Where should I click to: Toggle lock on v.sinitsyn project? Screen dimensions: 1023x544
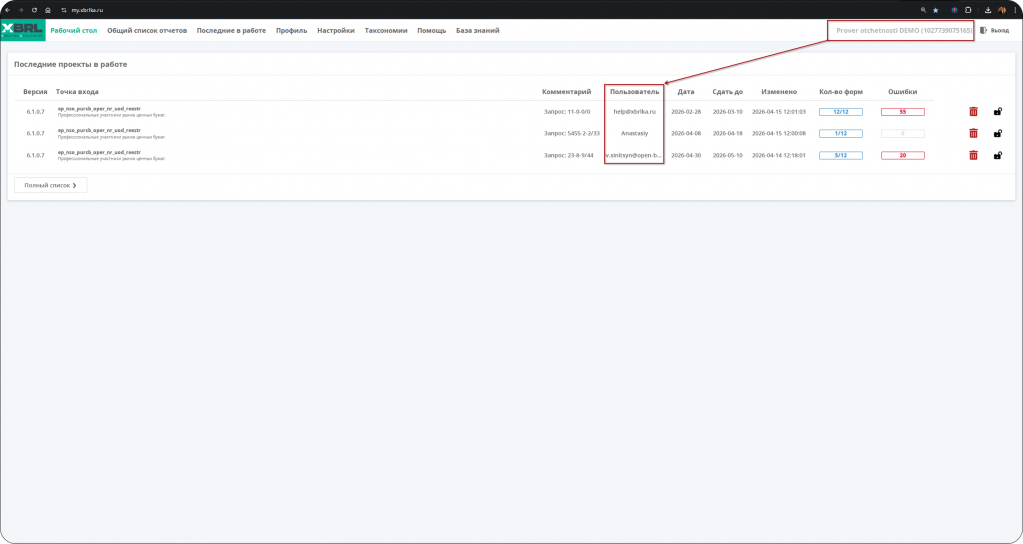(x=998, y=155)
